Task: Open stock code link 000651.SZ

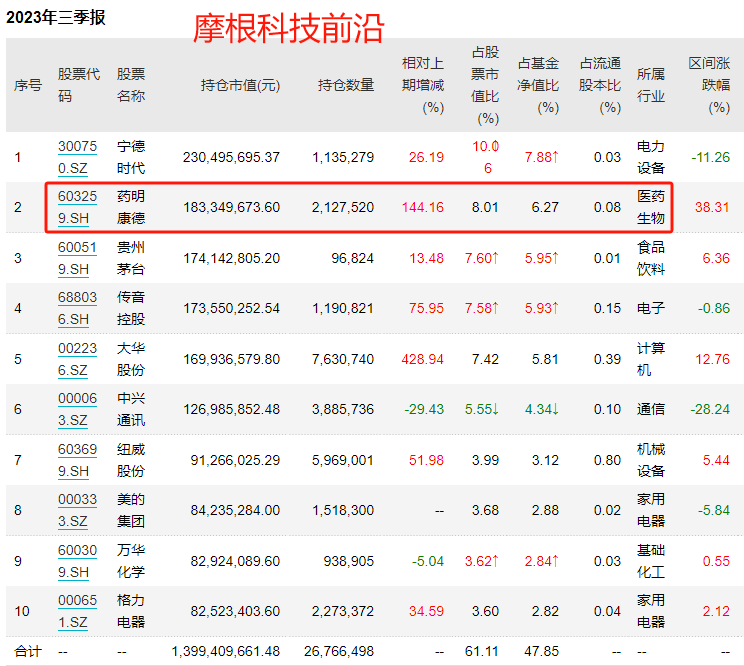Action: (77, 611)
